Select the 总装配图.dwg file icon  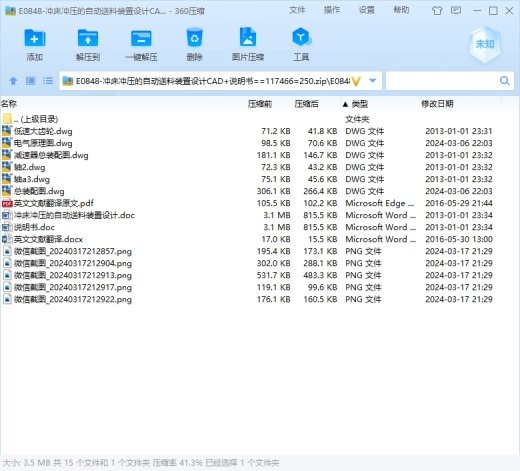7,191
